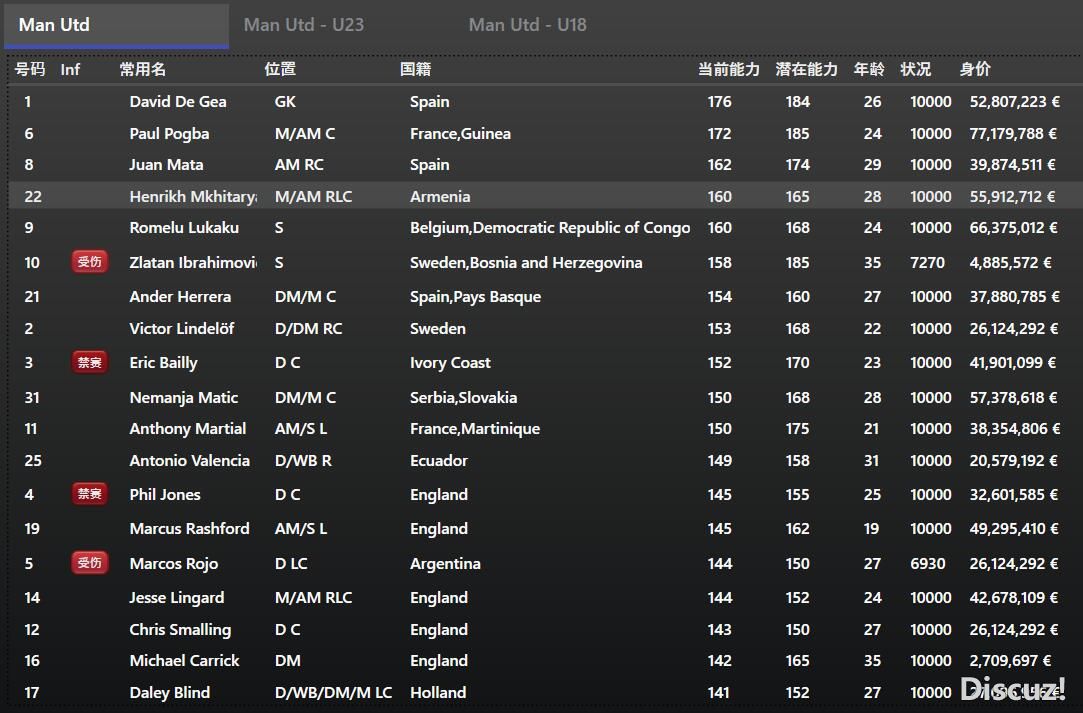1083x713 pixels.
Task: Click Pogba's nationality France,Guinea
Action: point(461,133)
